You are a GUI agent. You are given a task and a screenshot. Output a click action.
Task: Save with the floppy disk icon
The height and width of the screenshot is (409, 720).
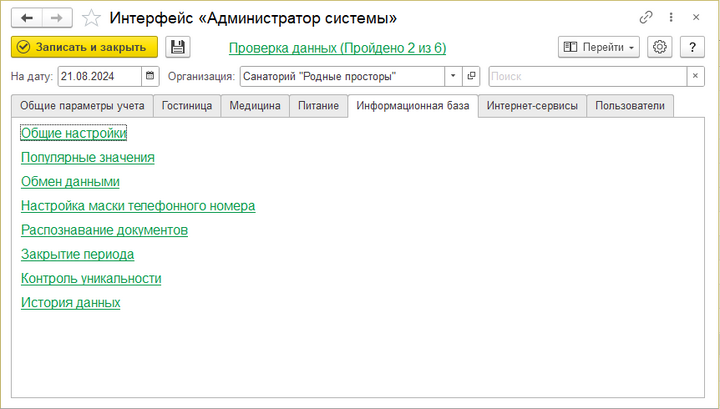(178, 47)
